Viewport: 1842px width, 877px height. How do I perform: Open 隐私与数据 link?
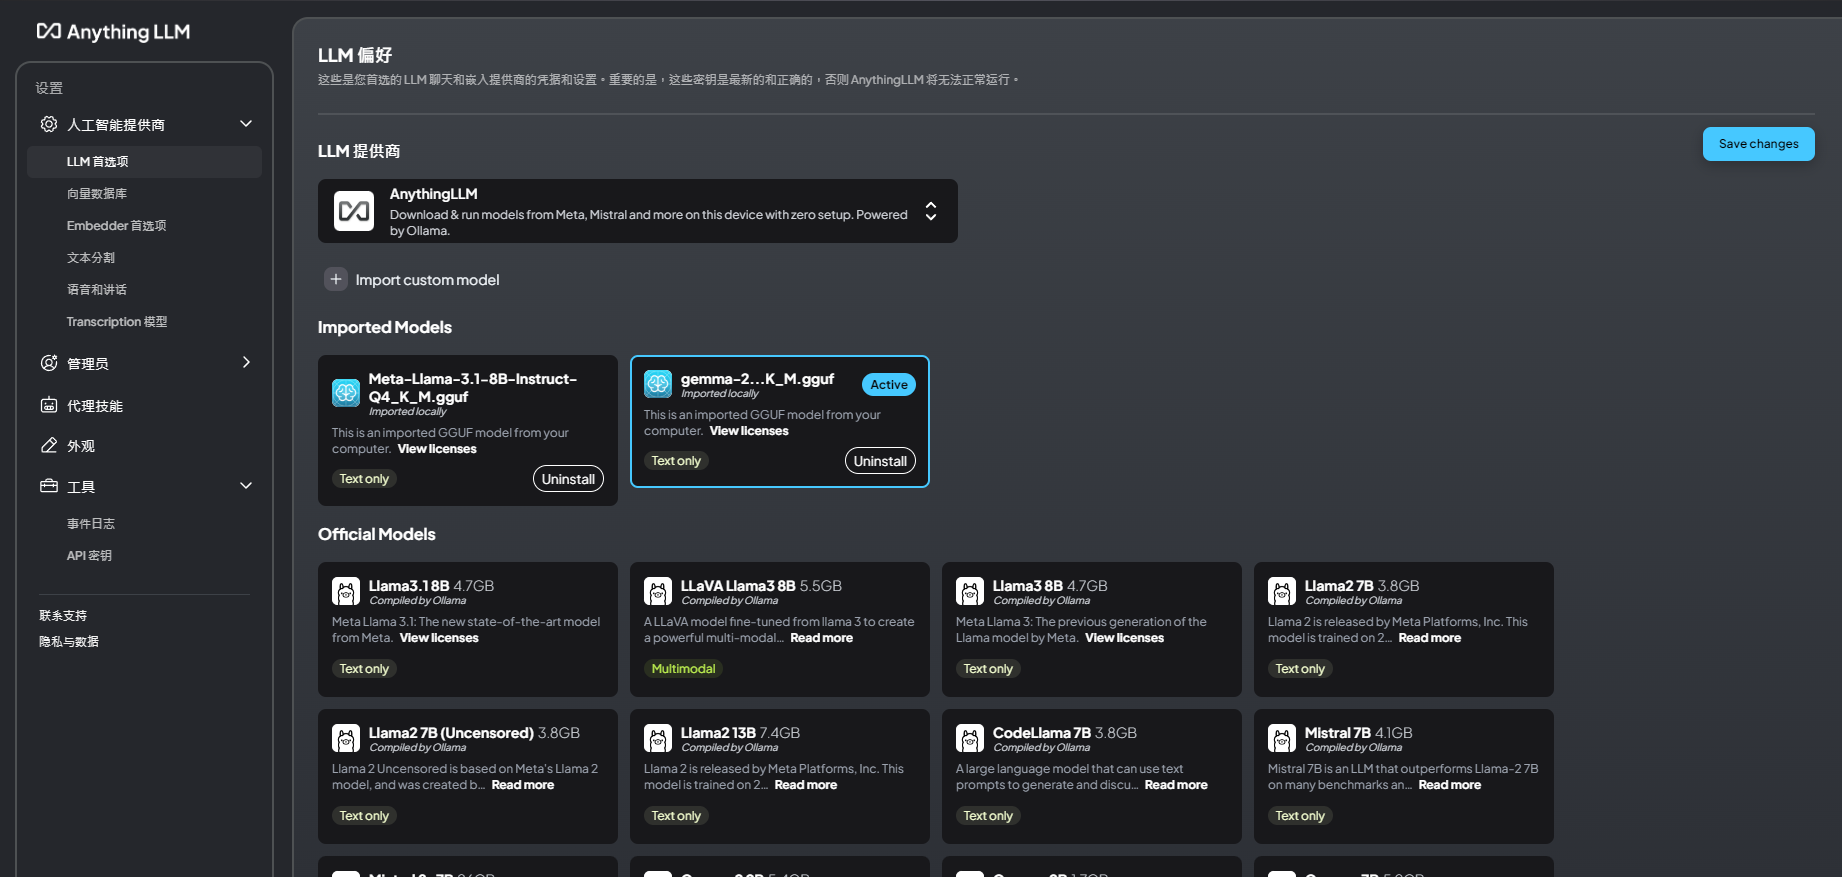69,642
